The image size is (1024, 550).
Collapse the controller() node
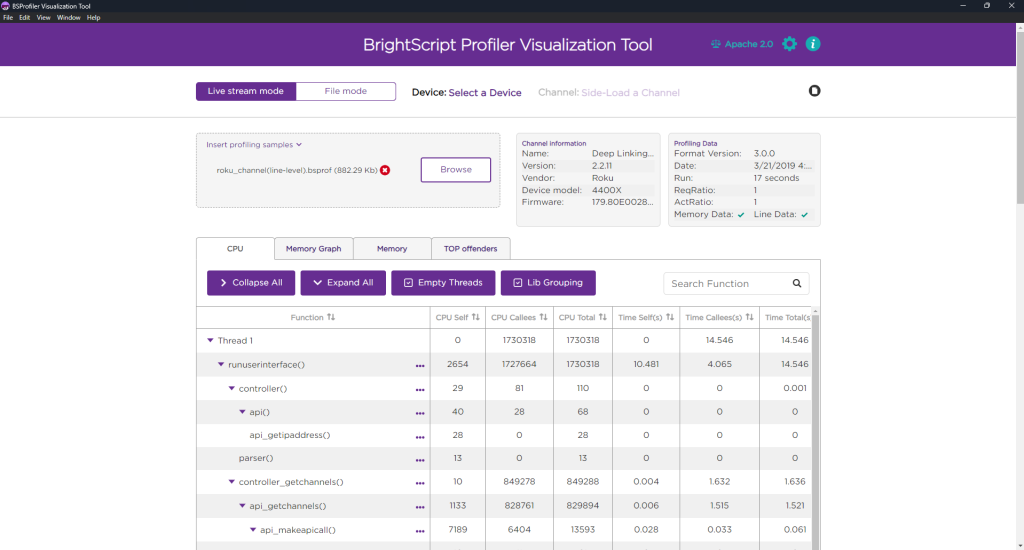231,389
